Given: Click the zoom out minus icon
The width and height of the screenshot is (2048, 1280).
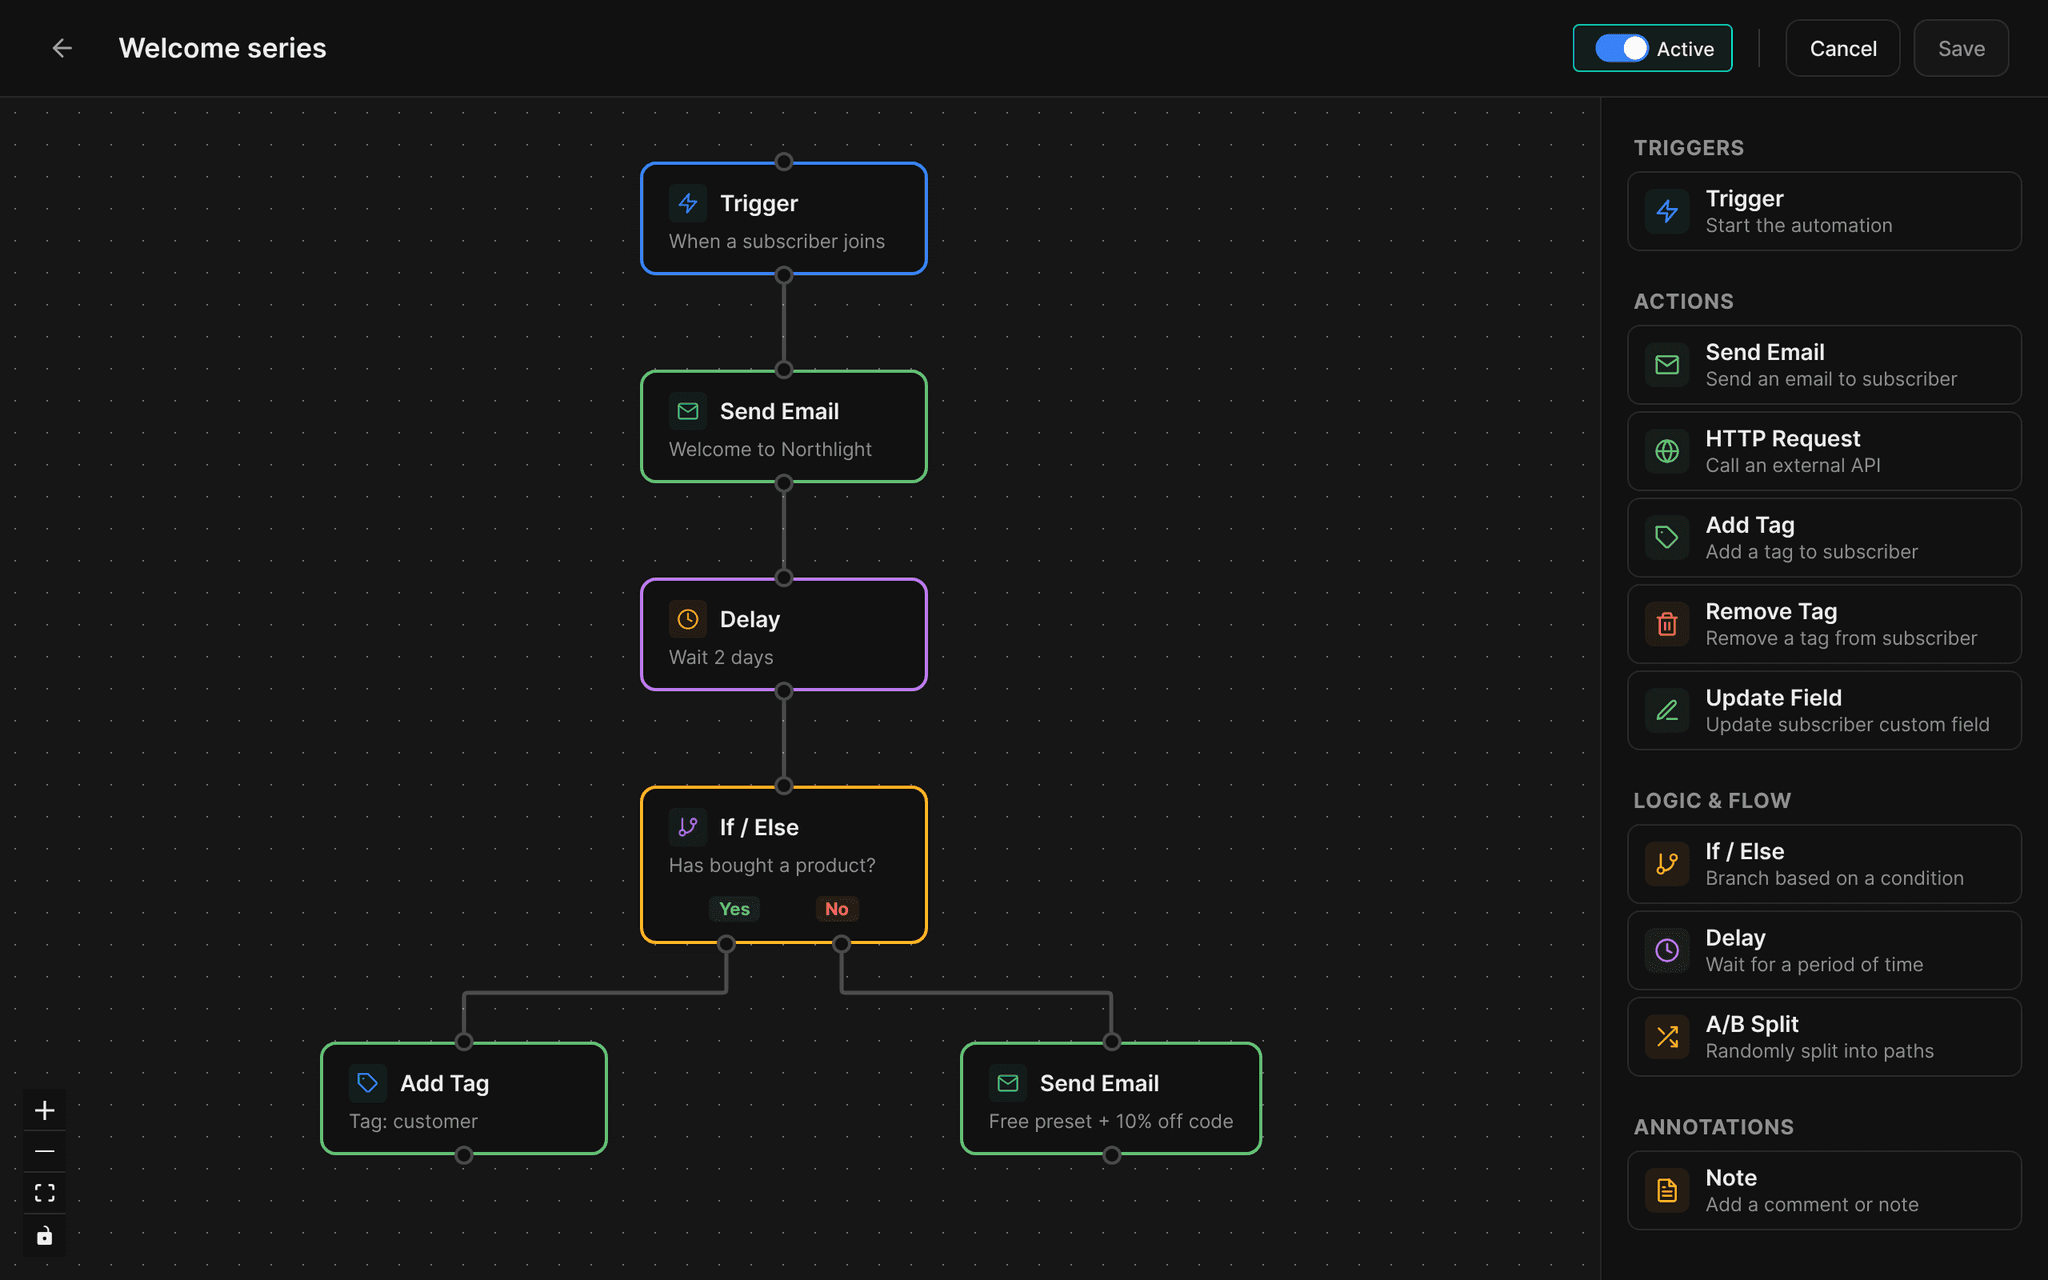Looking at the screenshot, I should pyautogui.click(x=45, y=1152).
